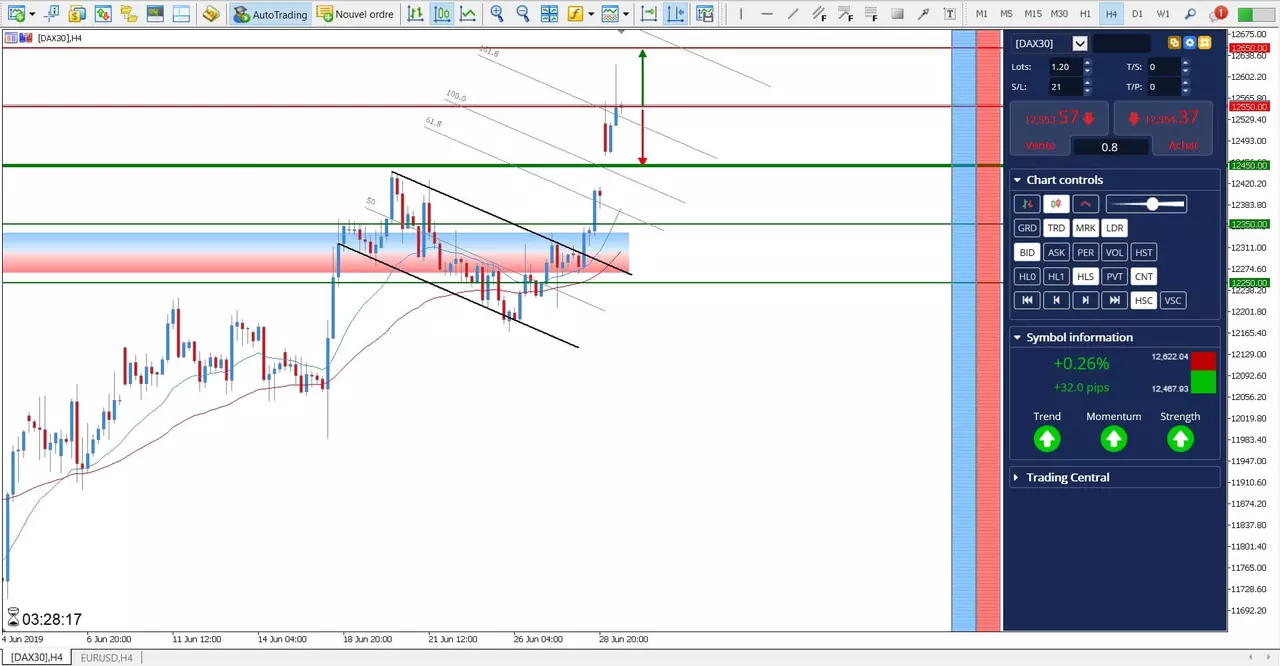Tile chart windows icon
This screenshot has height=666, width=1280.
pos(549,14)
